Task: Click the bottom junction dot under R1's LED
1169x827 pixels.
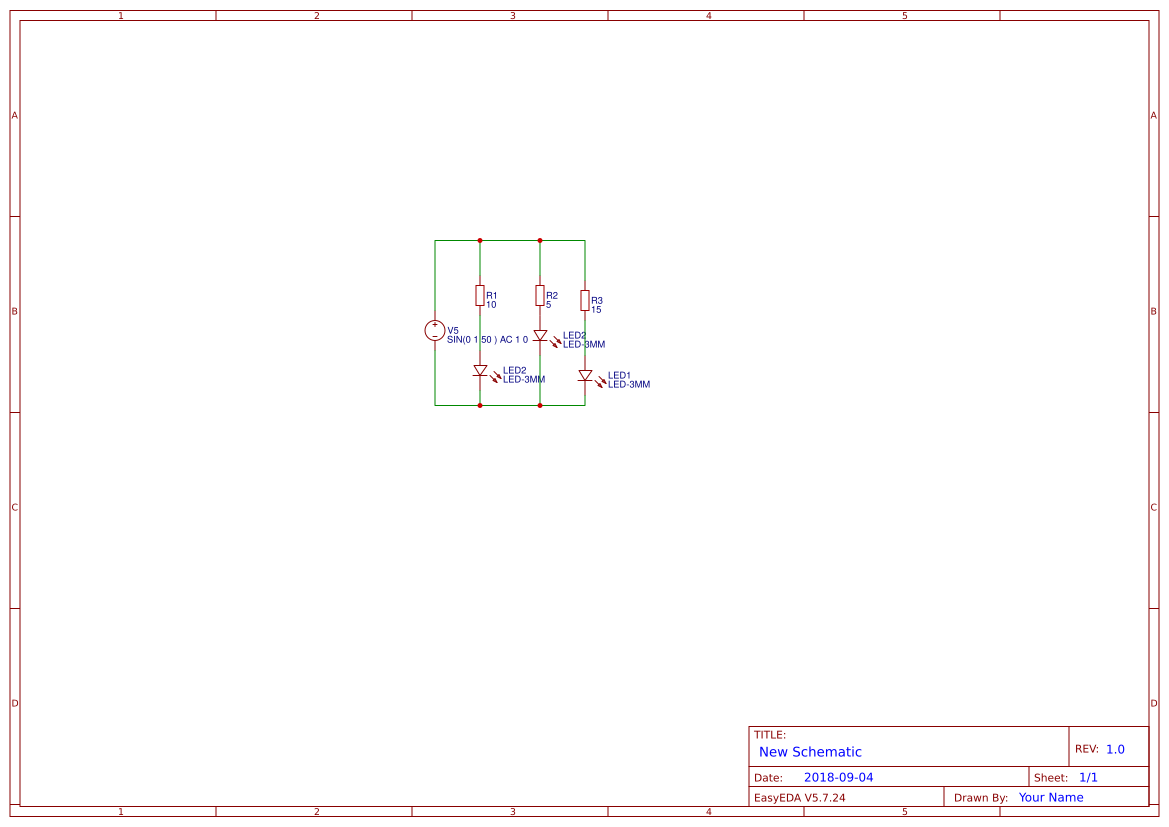Action: pos(480,406)
